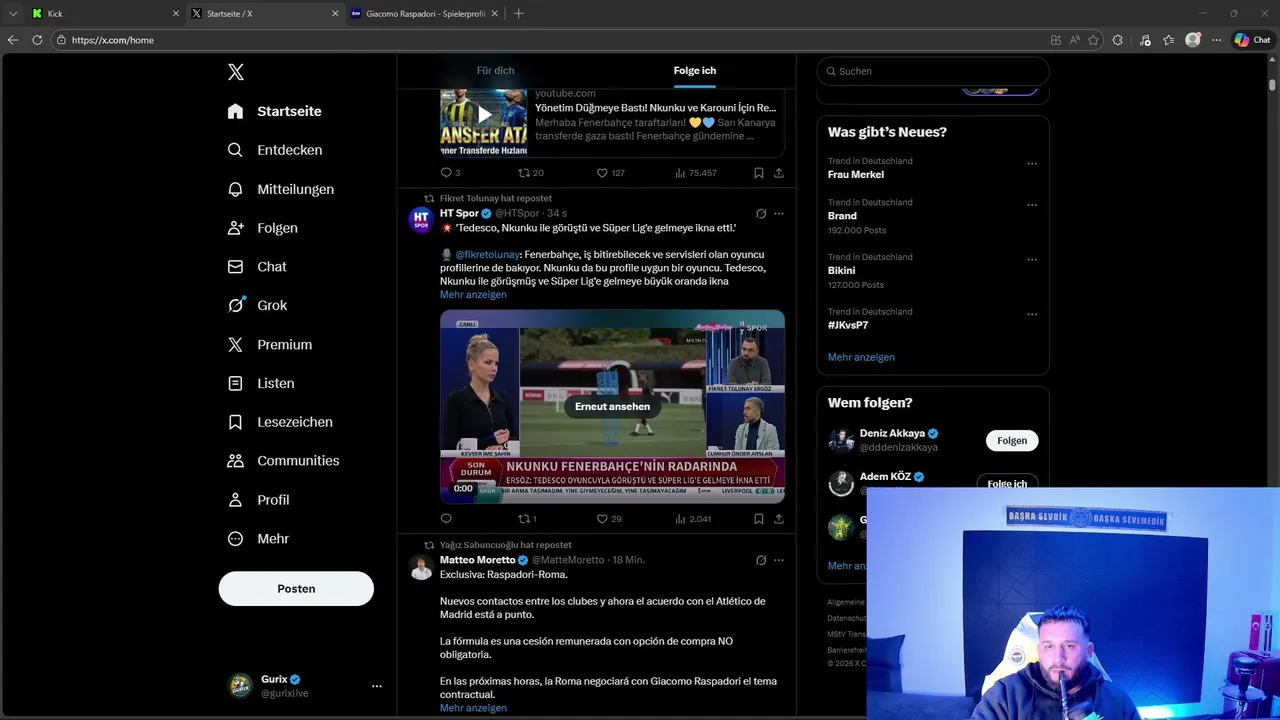Bookmark the YouTube link post
This screenshot has width=1280, height=720.
[x=759, y=173]
